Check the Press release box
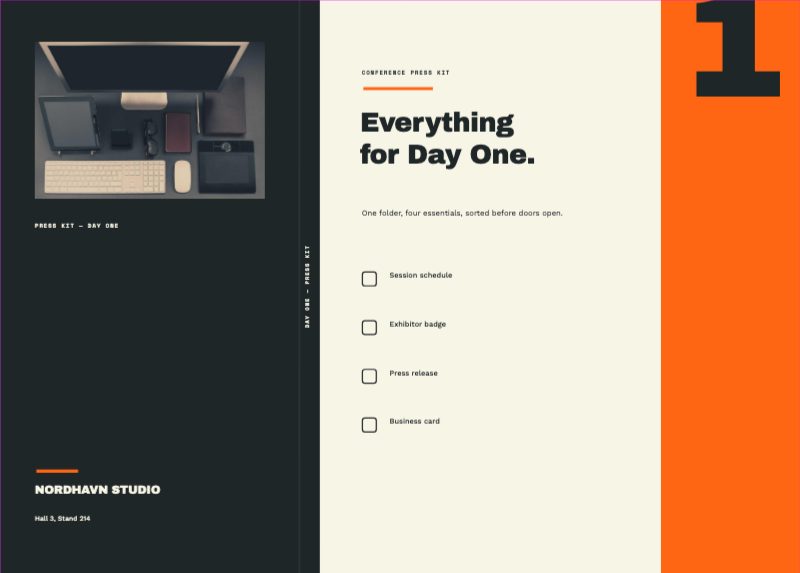The height and width of the screenshot is (573, 800). click(369, 377)
